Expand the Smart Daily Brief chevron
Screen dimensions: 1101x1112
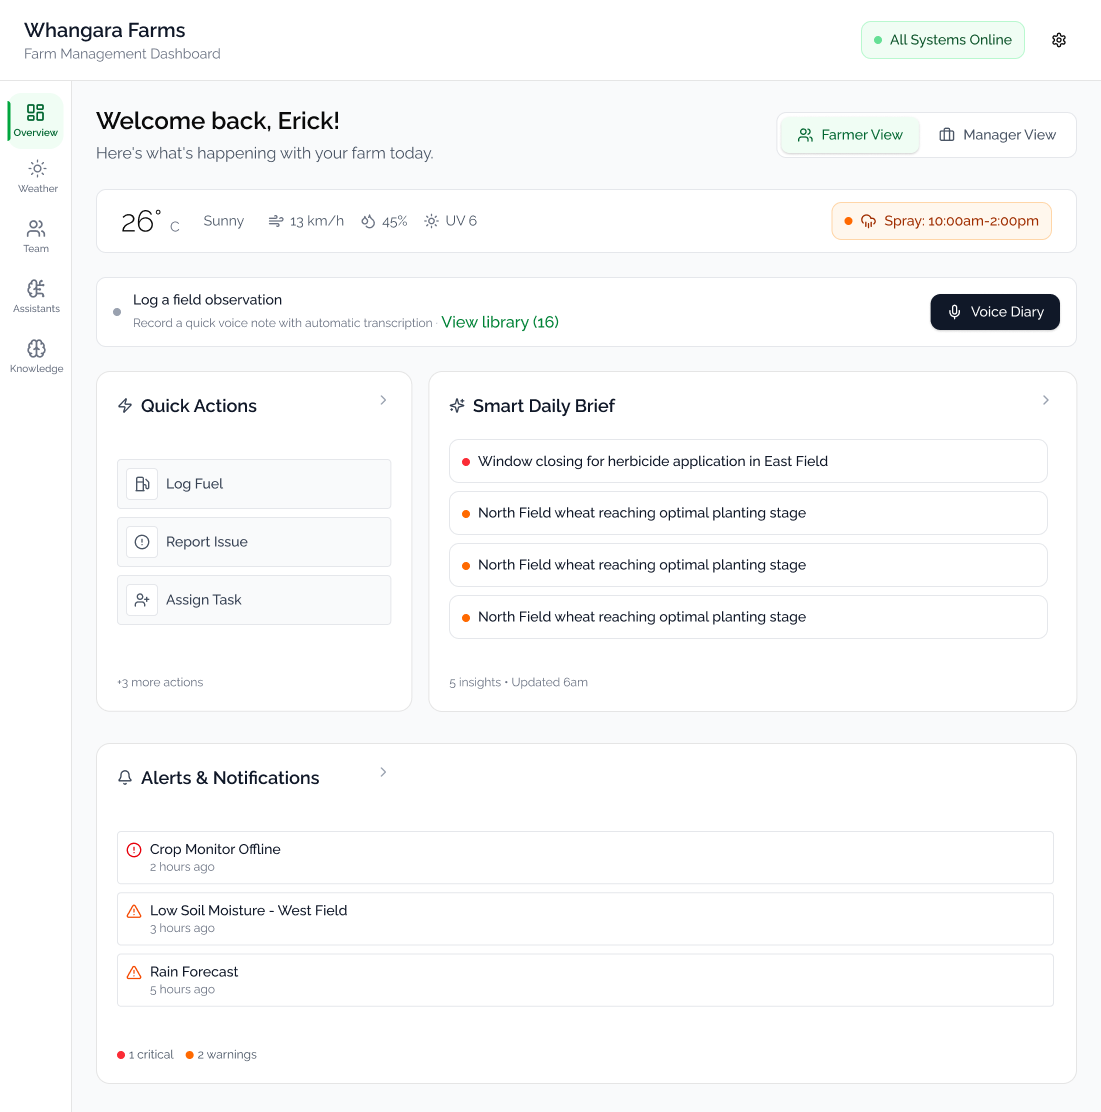[1046, 400]
